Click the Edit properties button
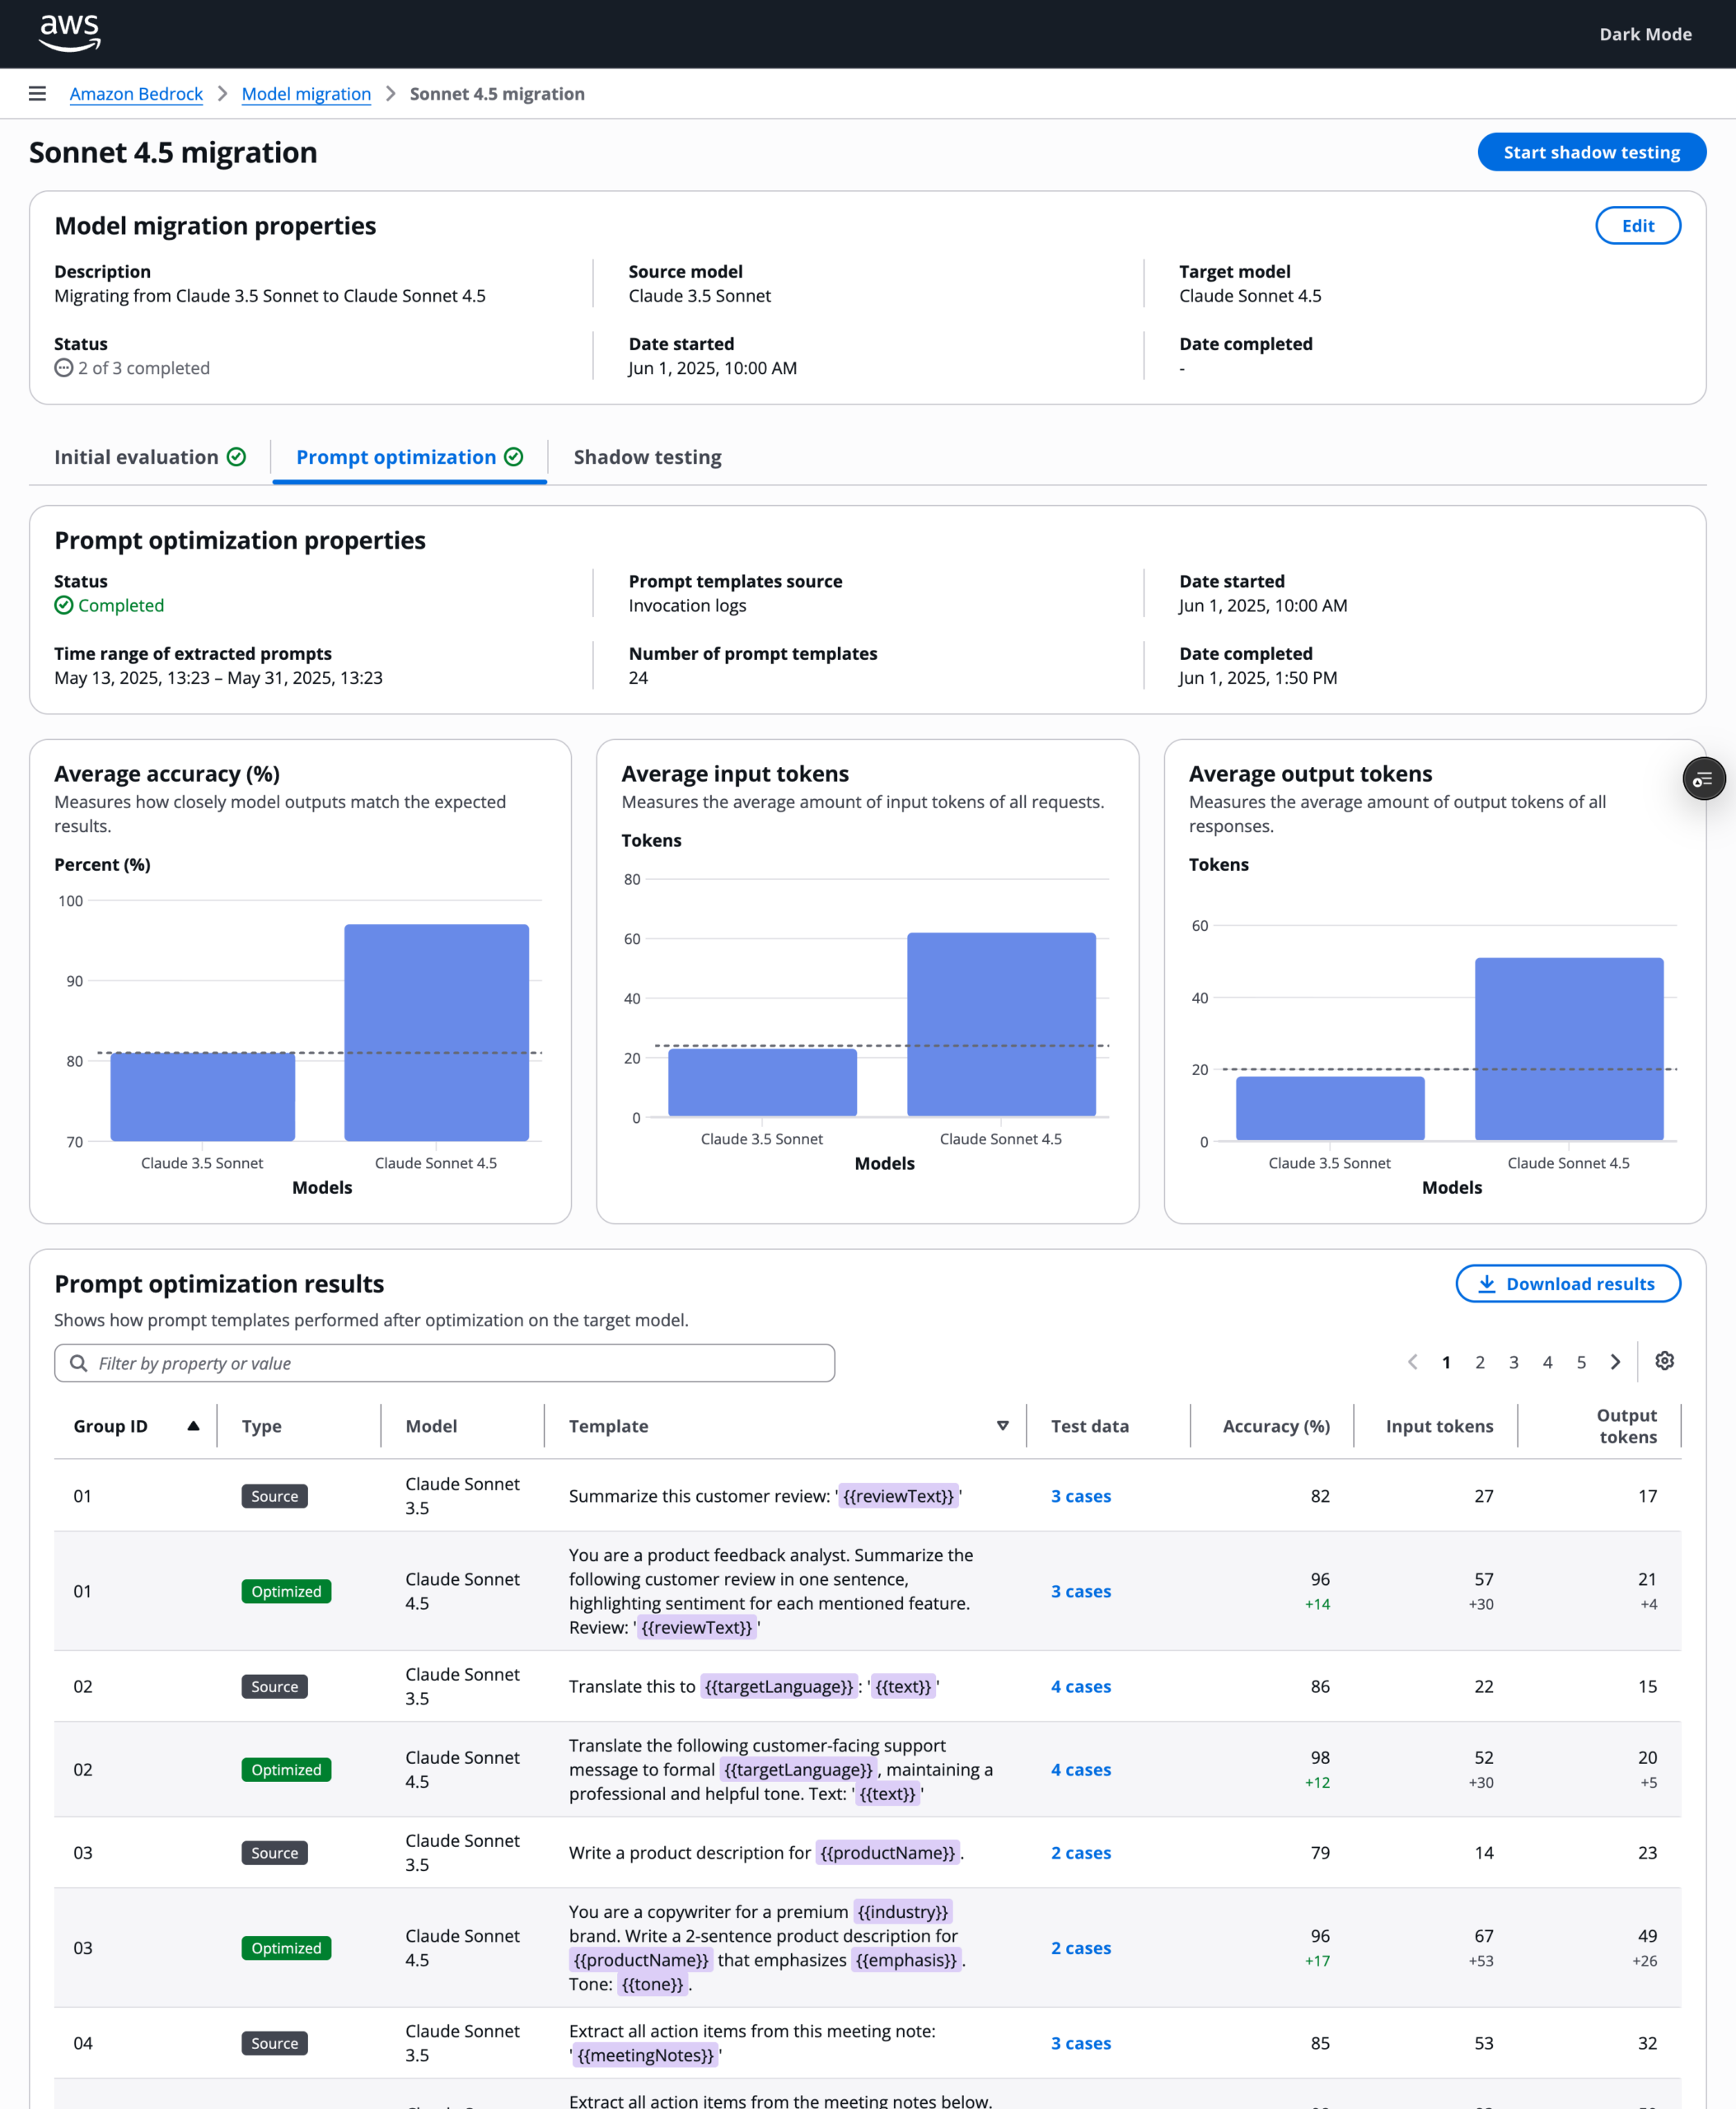This screenshot has width=1736, height=2109. click(1637, 226)
